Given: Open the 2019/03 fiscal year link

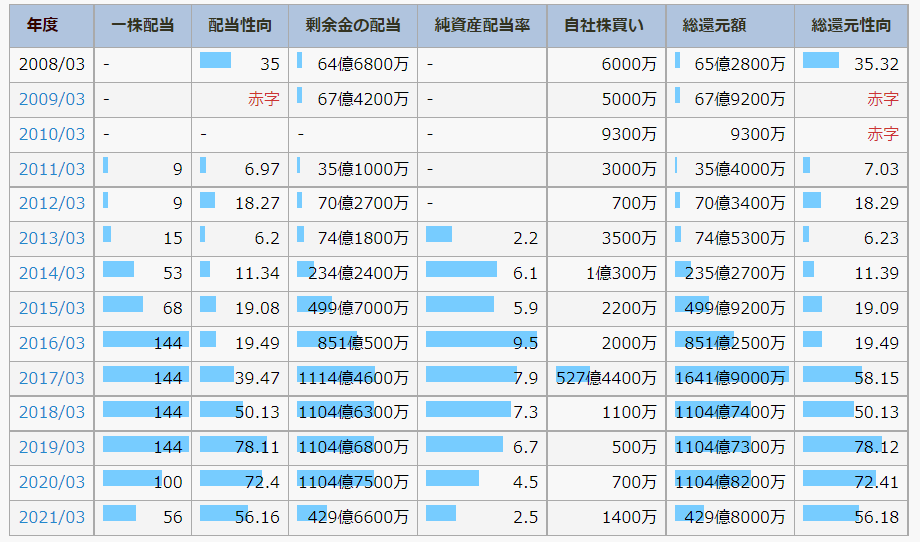Looking at the screenshot, I should point(52,448).
